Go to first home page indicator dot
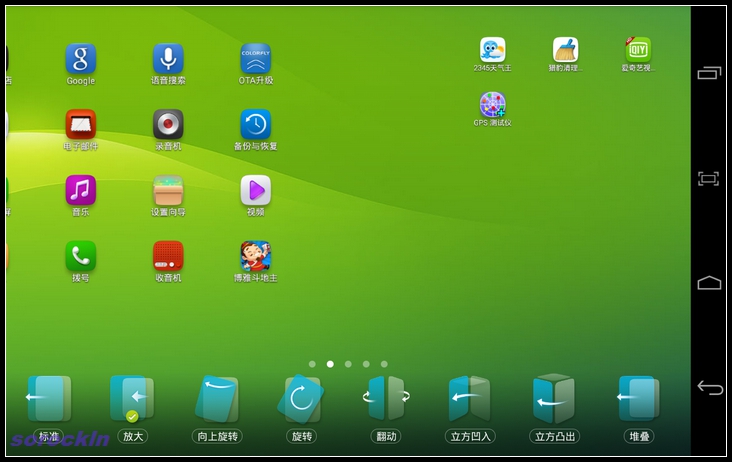Image resolution: width=732 pixels, height=462 pixels. pos(312,364)
